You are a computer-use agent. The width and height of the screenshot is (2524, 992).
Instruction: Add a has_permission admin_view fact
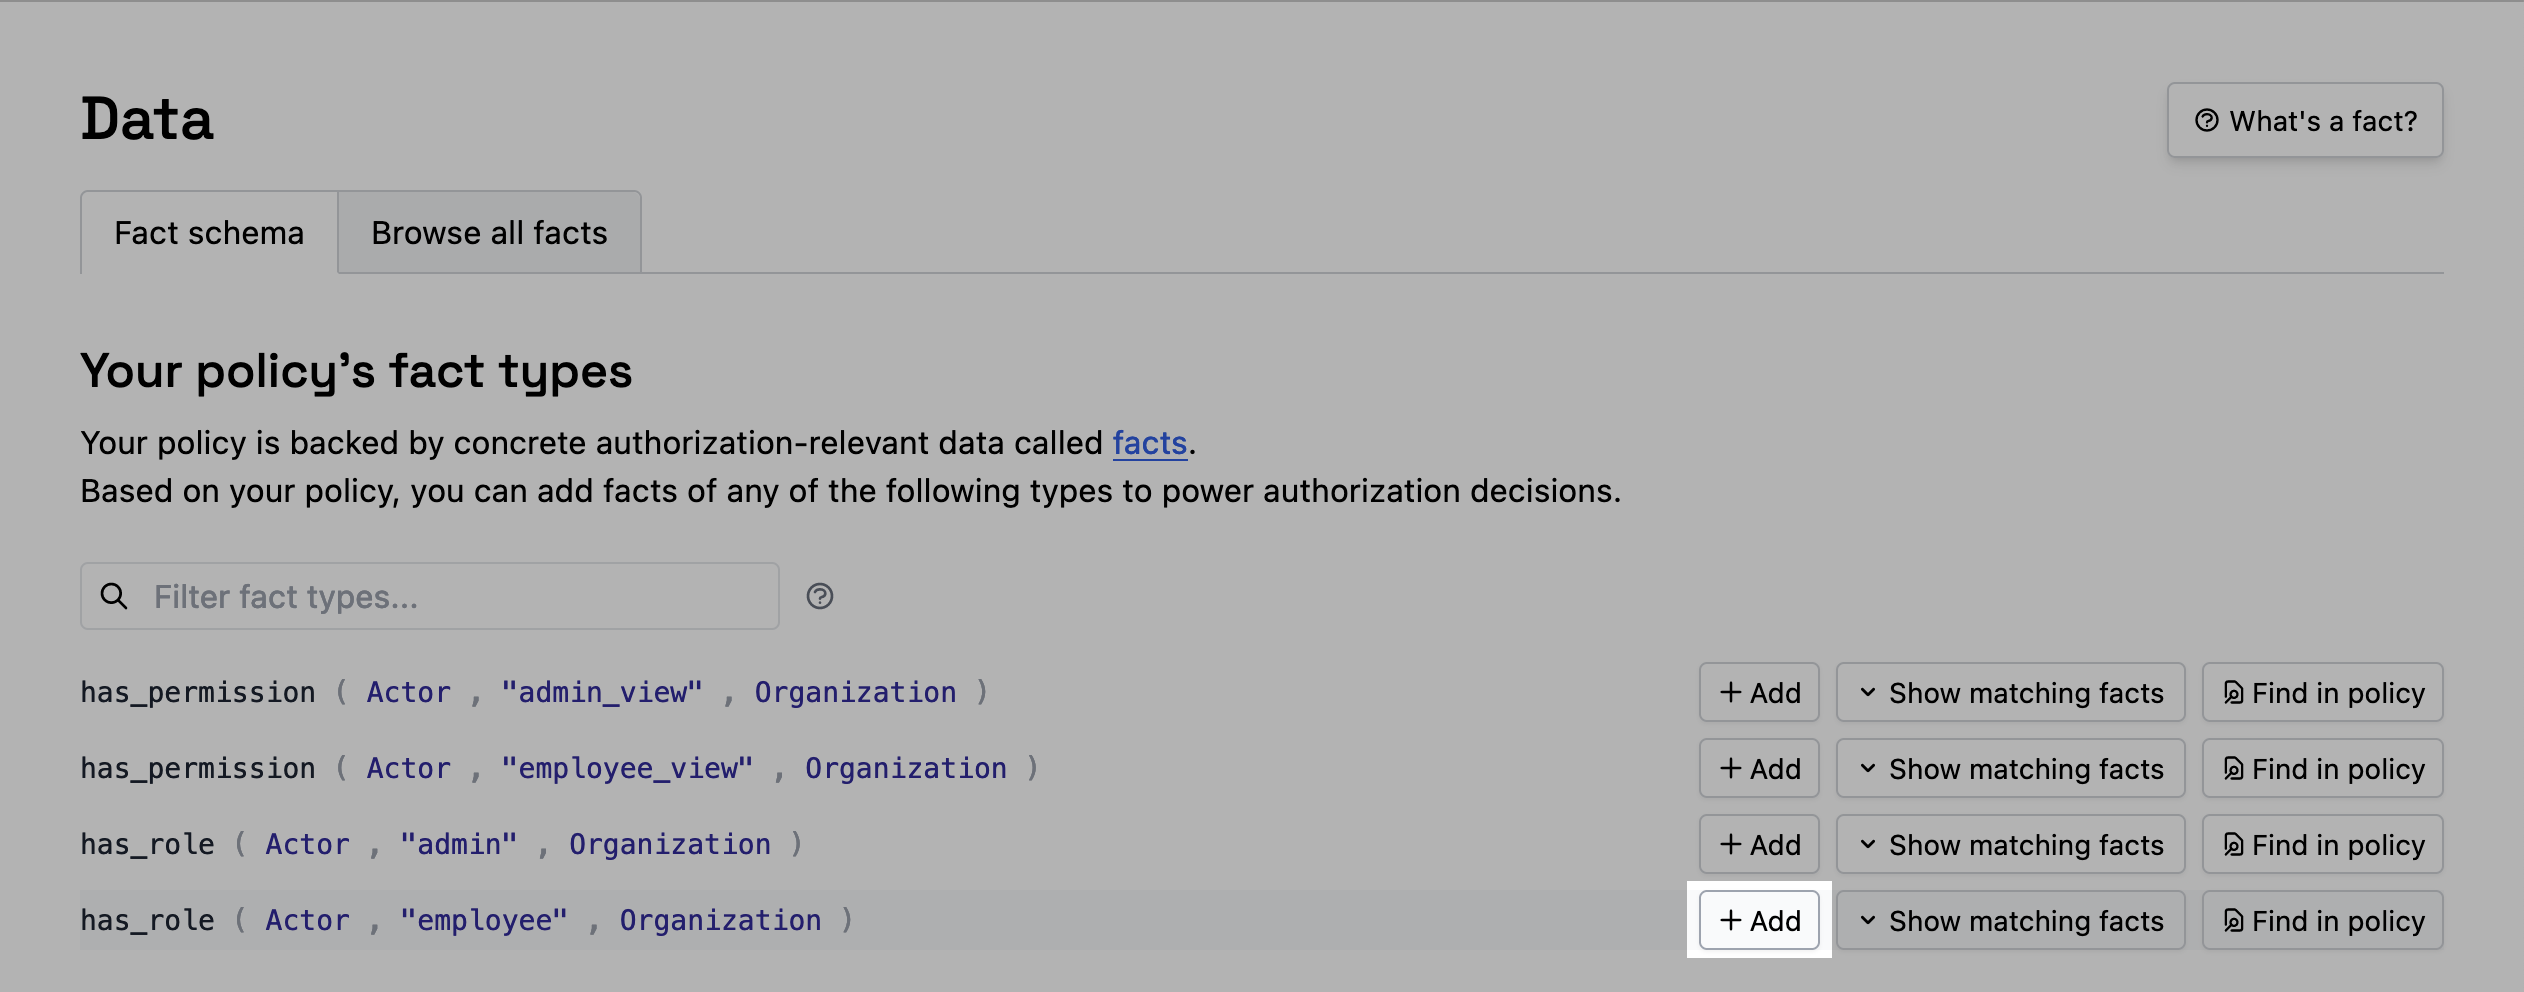coord(1759,693)
